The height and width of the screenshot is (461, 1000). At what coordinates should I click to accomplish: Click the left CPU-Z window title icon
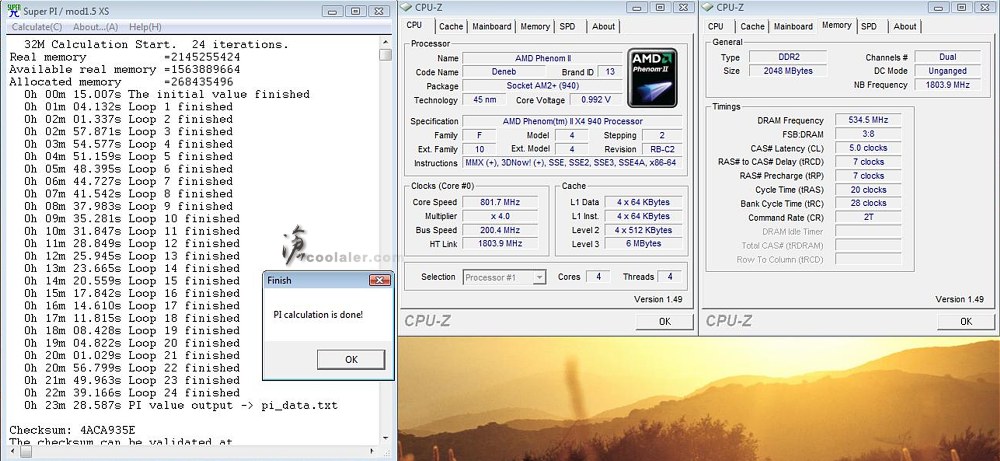[406, 7]
